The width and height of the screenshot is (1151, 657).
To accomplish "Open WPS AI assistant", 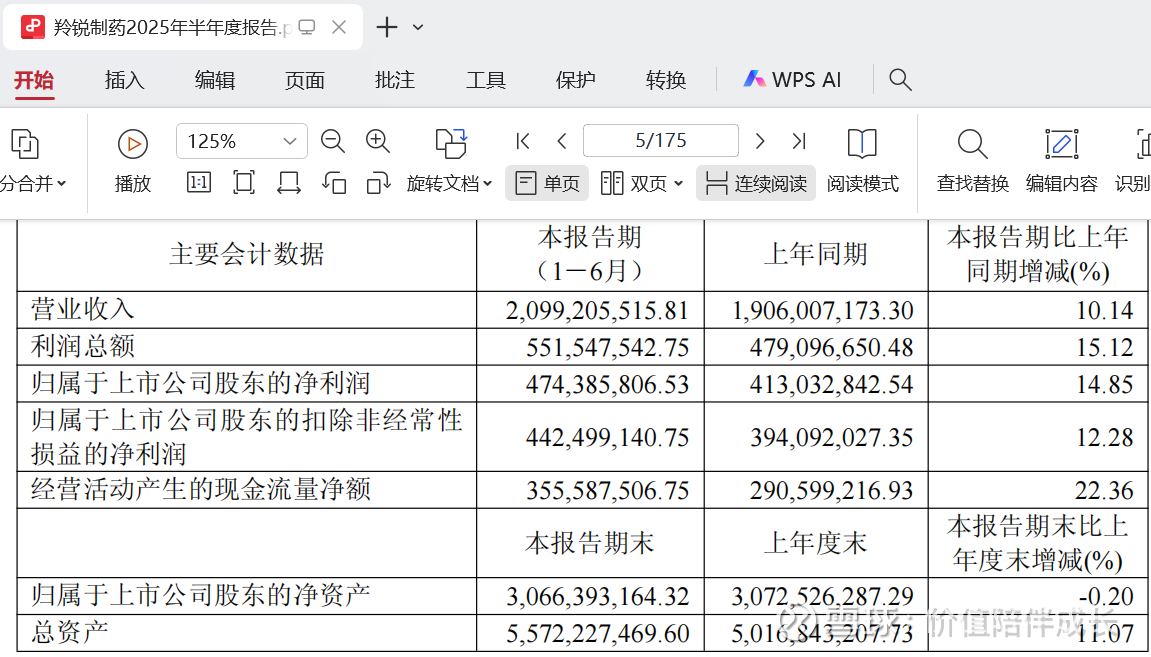I will point(792,80).
